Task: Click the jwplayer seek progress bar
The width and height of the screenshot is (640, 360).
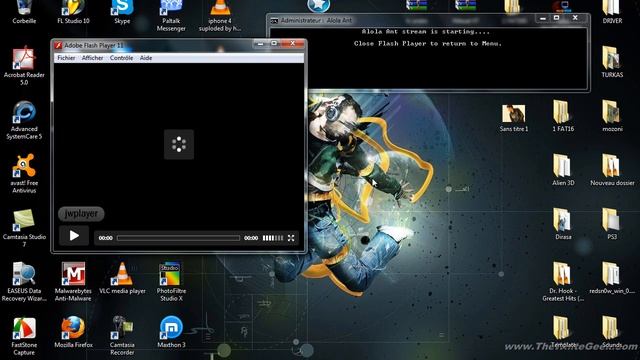Action: 178,238
